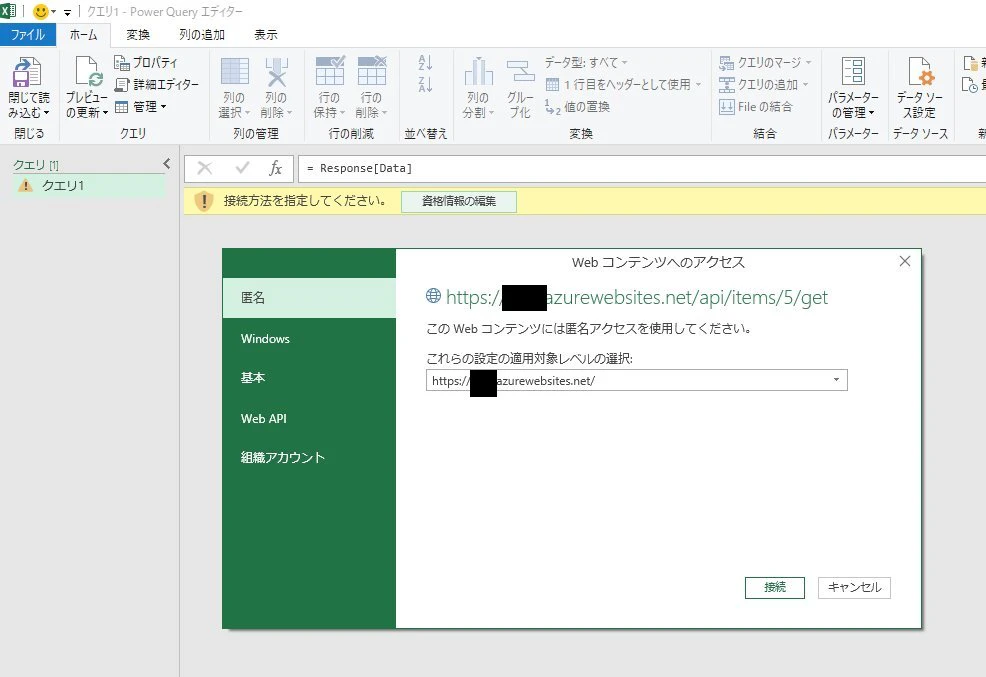Open the 列の分割 dropdown arrow
The height and width of the screenshot is (677, 986).
tap(492, 113)
